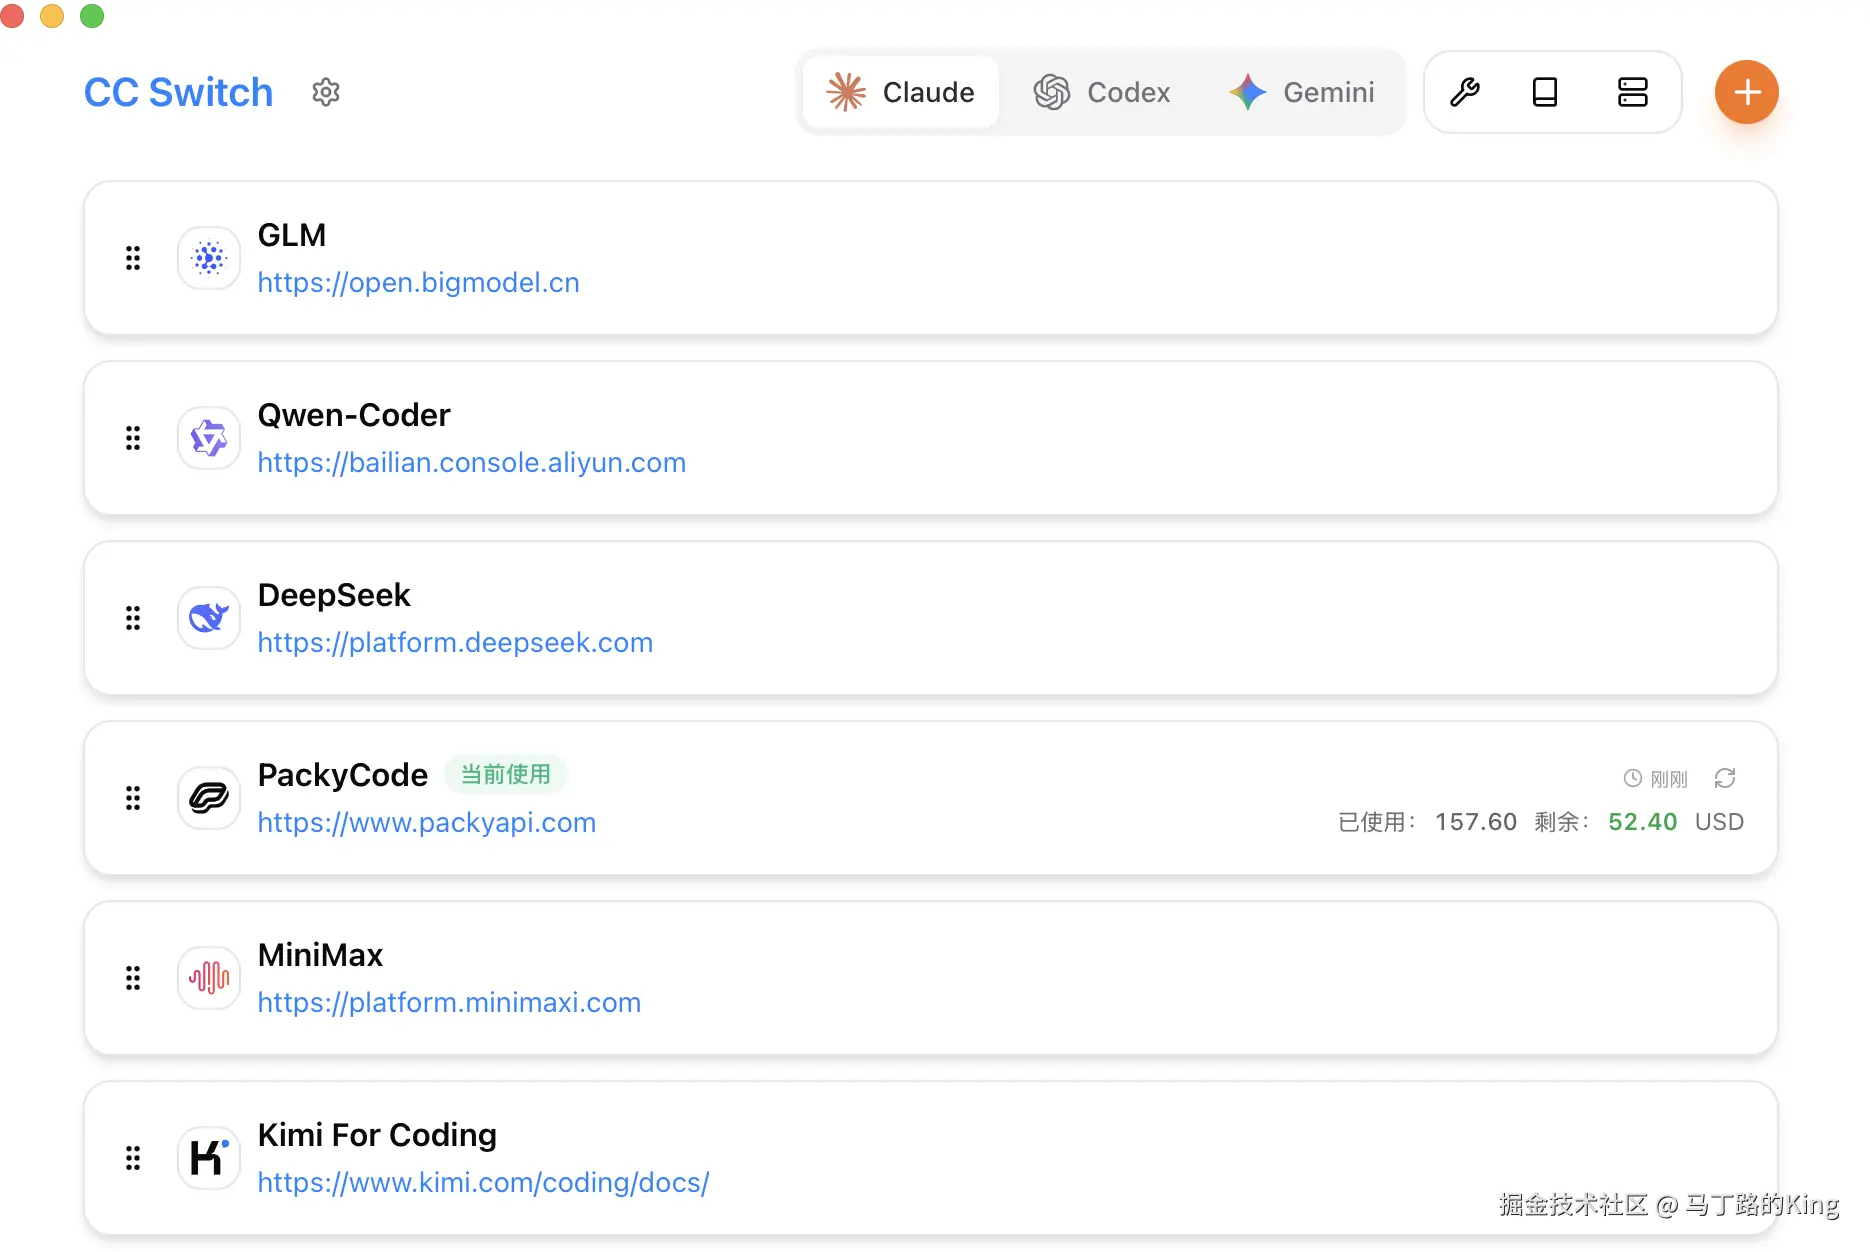Click the GLM drag handle
Screen dimensions: 1870x1252
(133, 258)
